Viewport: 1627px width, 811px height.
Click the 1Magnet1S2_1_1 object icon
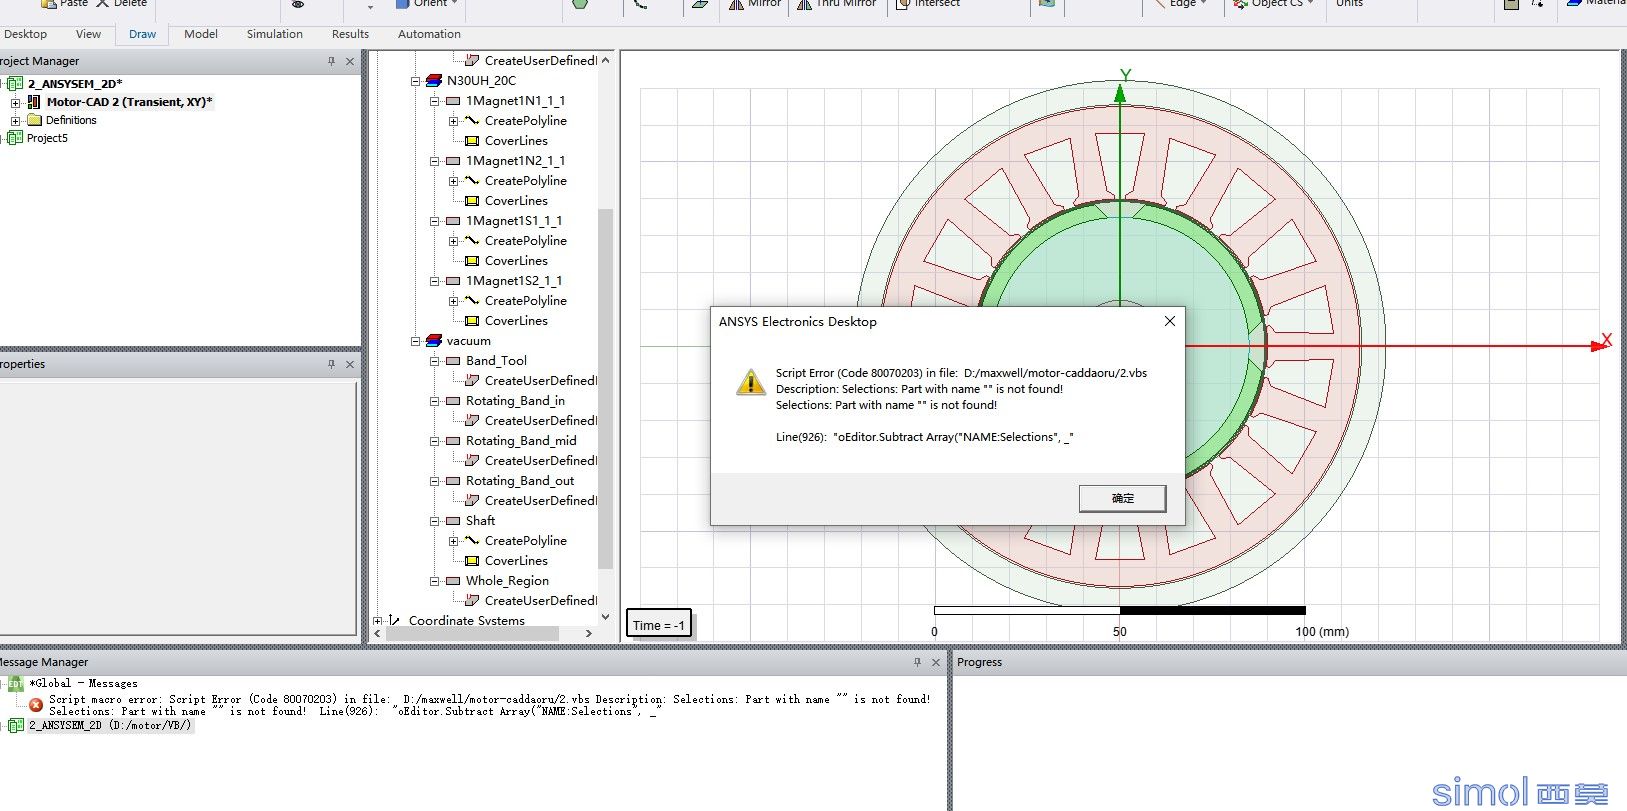453,281
